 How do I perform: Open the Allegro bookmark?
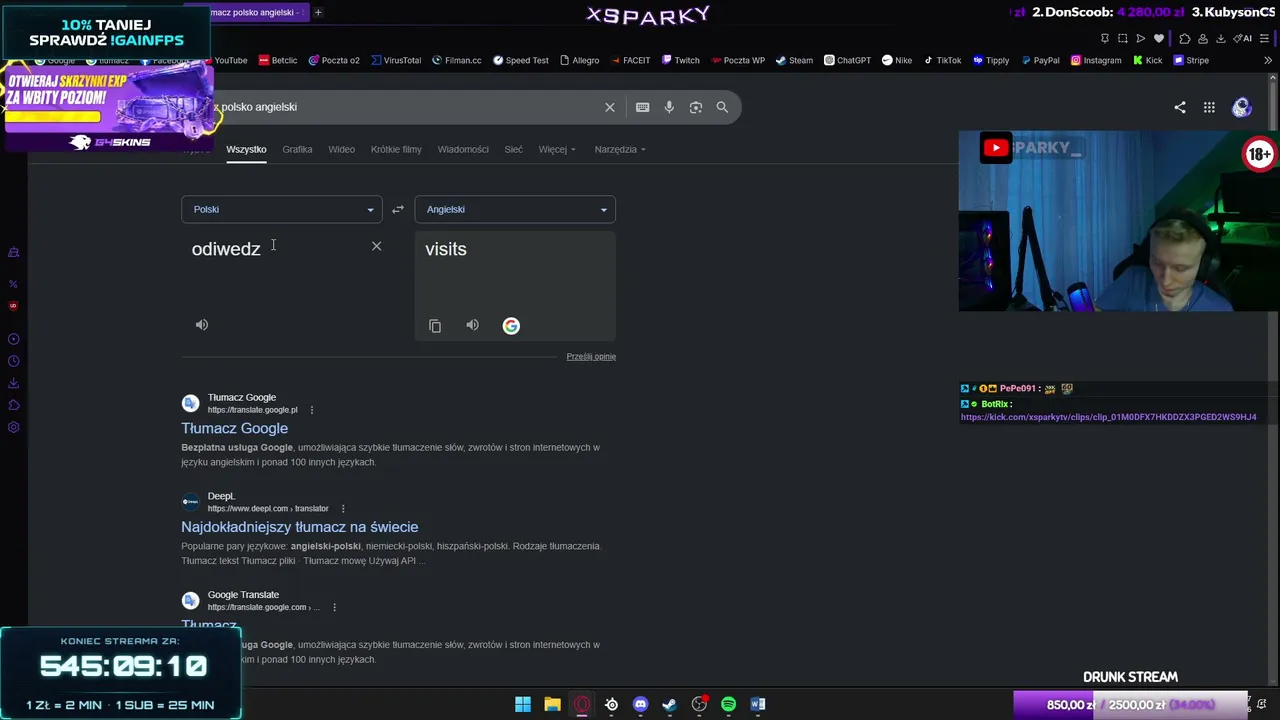click(x=579, y=60)
